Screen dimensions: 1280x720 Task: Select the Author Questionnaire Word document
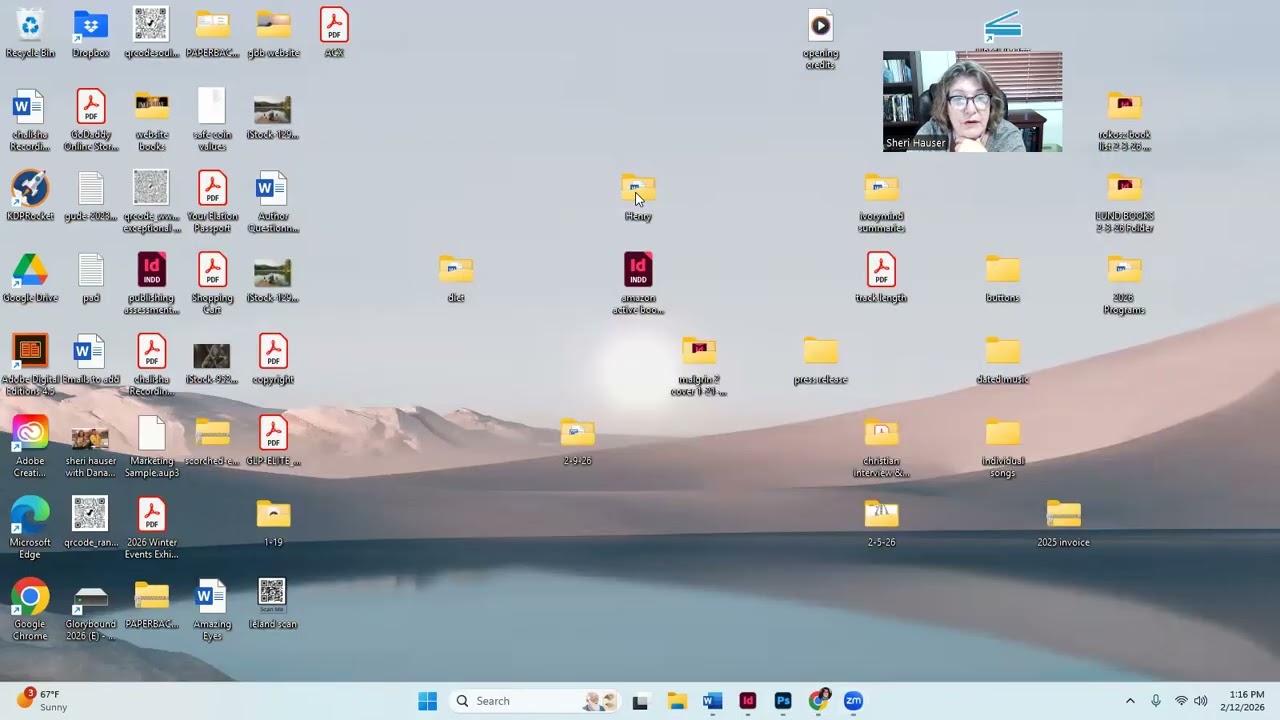(x=273, y=202)
